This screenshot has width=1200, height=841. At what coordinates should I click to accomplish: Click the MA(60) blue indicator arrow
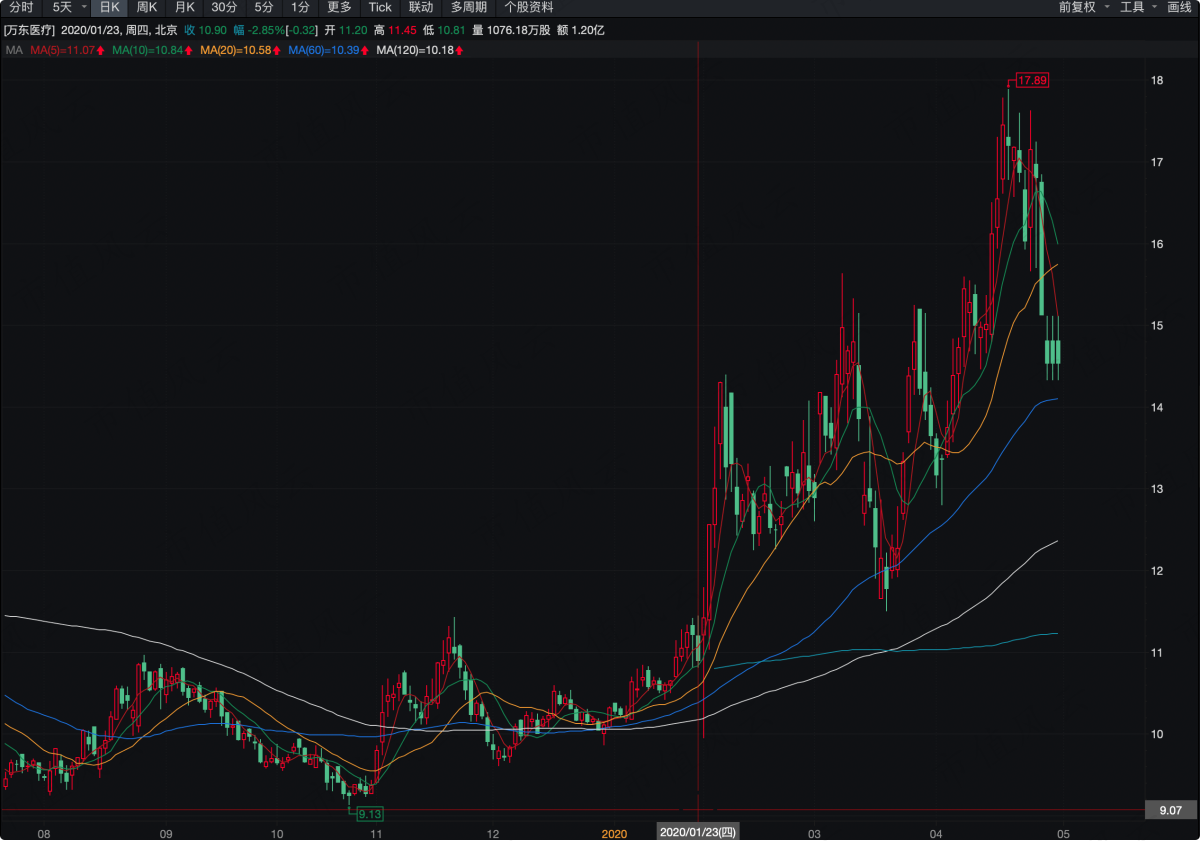(x=364, y=50)
